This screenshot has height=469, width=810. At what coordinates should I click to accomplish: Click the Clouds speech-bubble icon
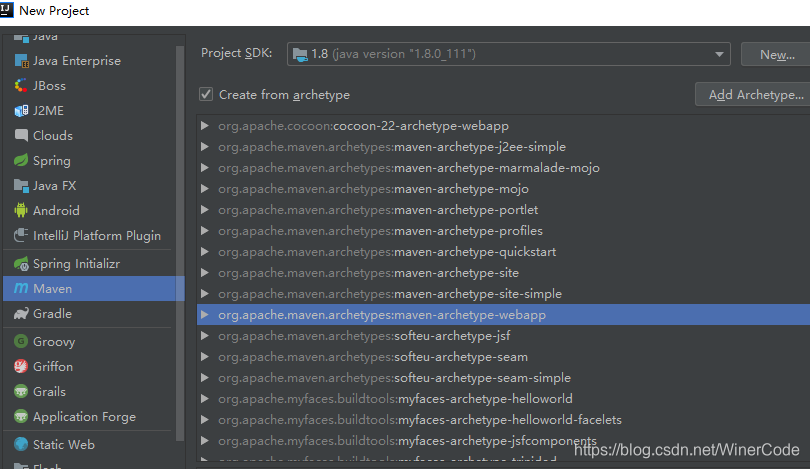coord(21,135)
